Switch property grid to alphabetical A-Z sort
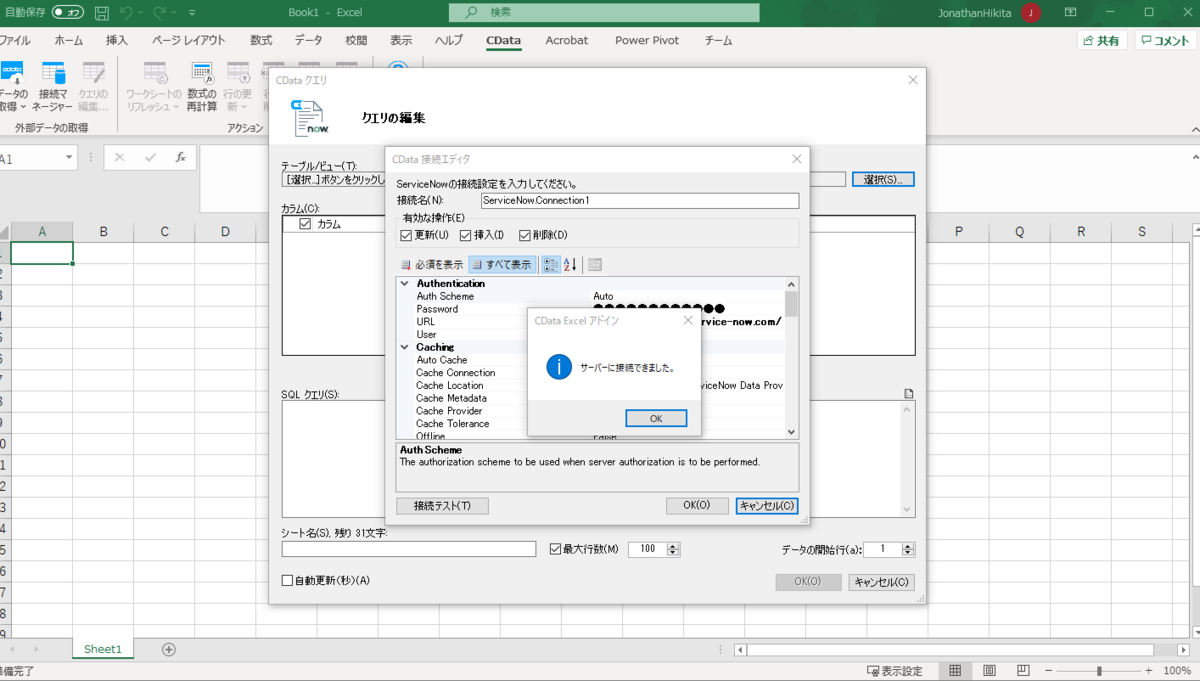1200x681 pixels. click(570, 264)
